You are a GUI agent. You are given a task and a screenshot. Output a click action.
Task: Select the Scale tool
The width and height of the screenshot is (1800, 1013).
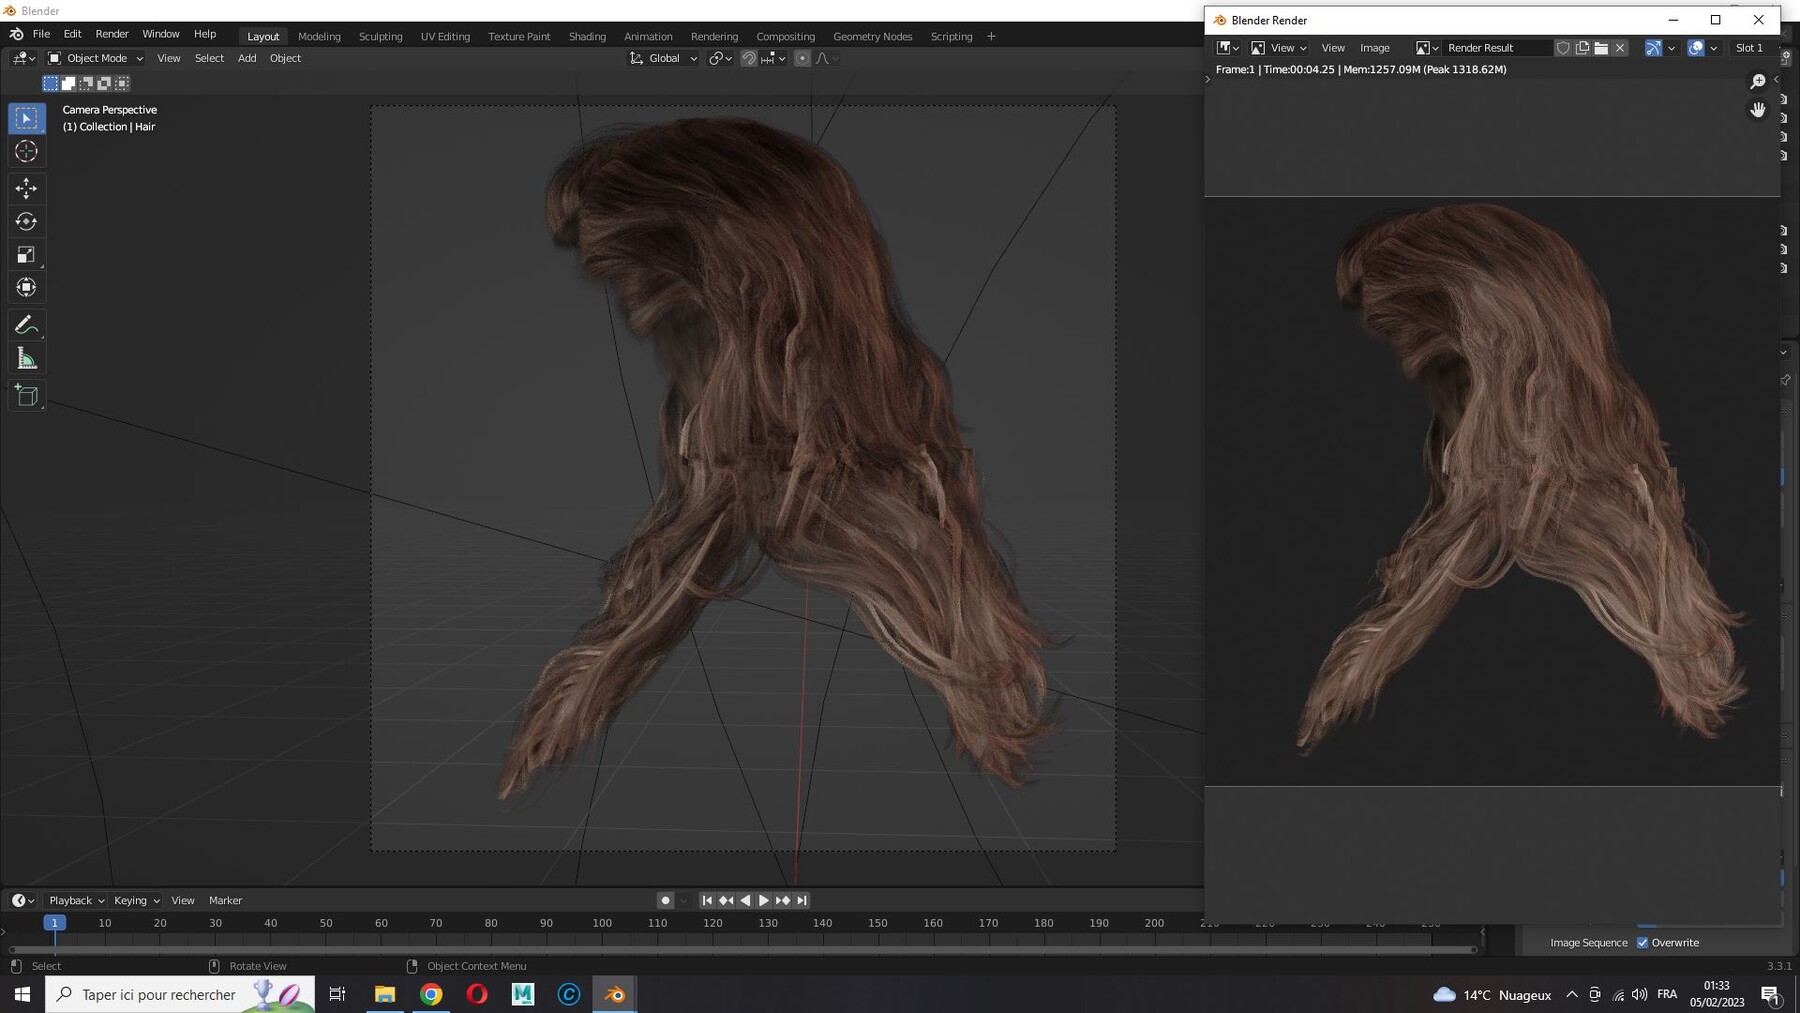(27, 254)
